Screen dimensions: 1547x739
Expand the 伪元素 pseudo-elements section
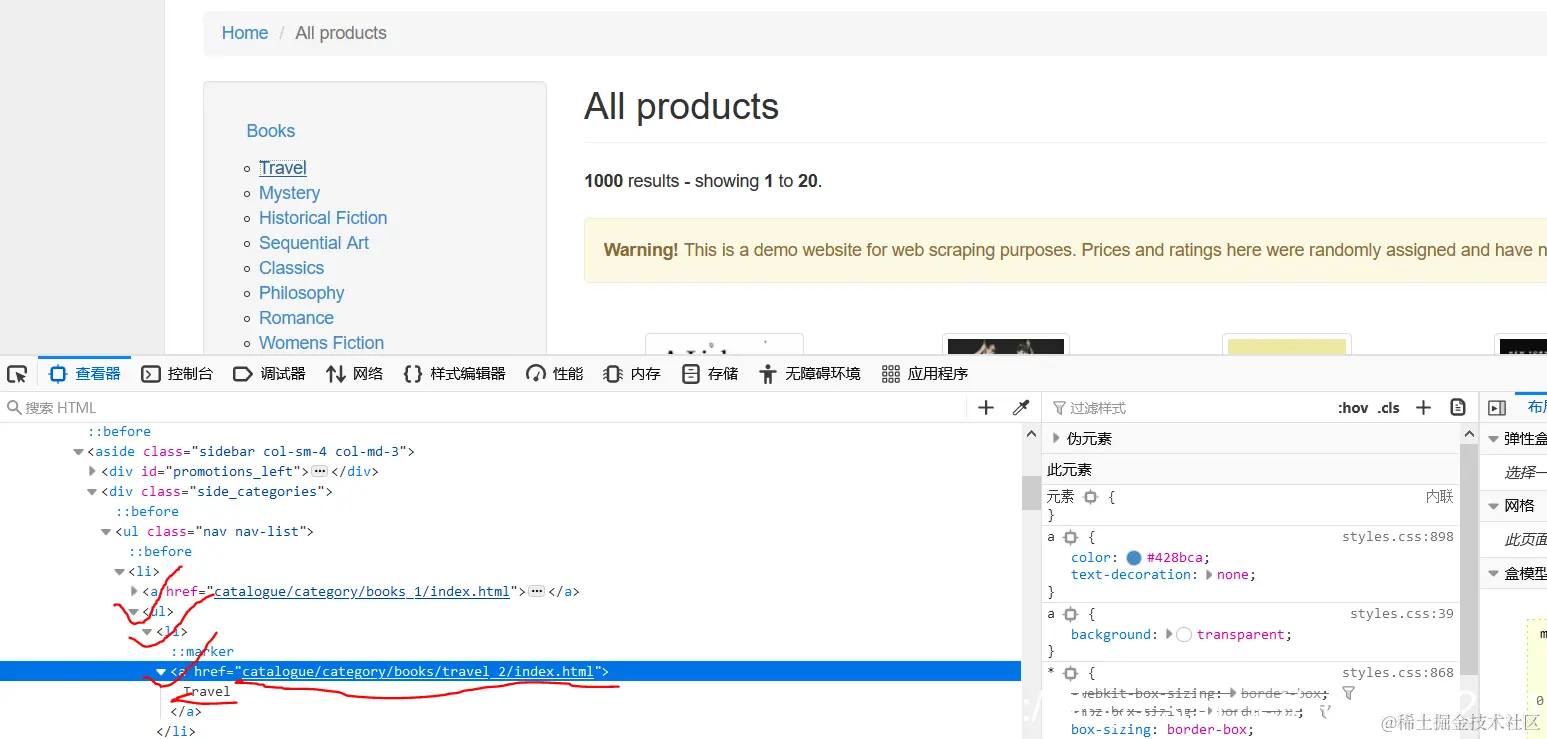(x=1056, y=438)
